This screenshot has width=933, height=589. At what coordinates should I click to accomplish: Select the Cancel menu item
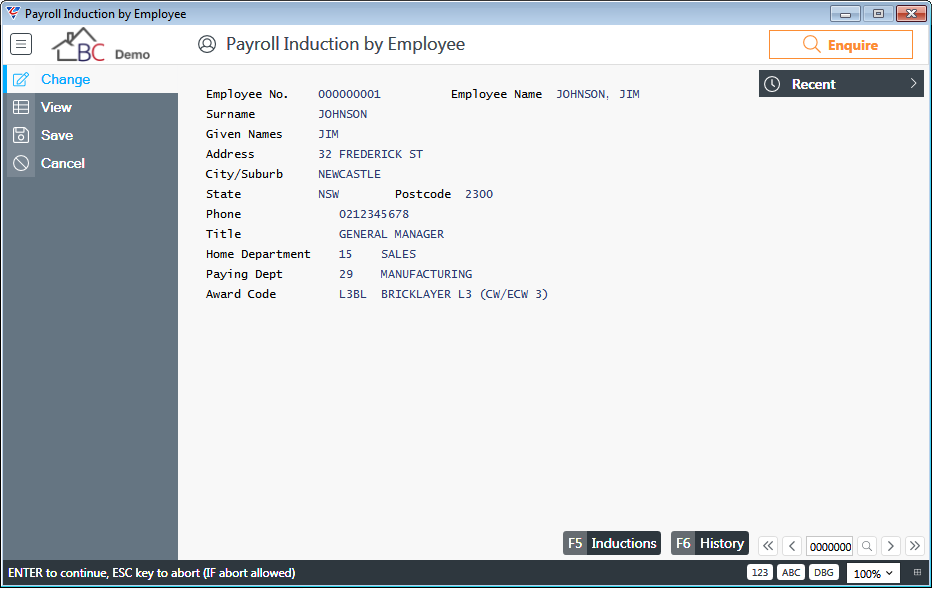coord(90,163)
